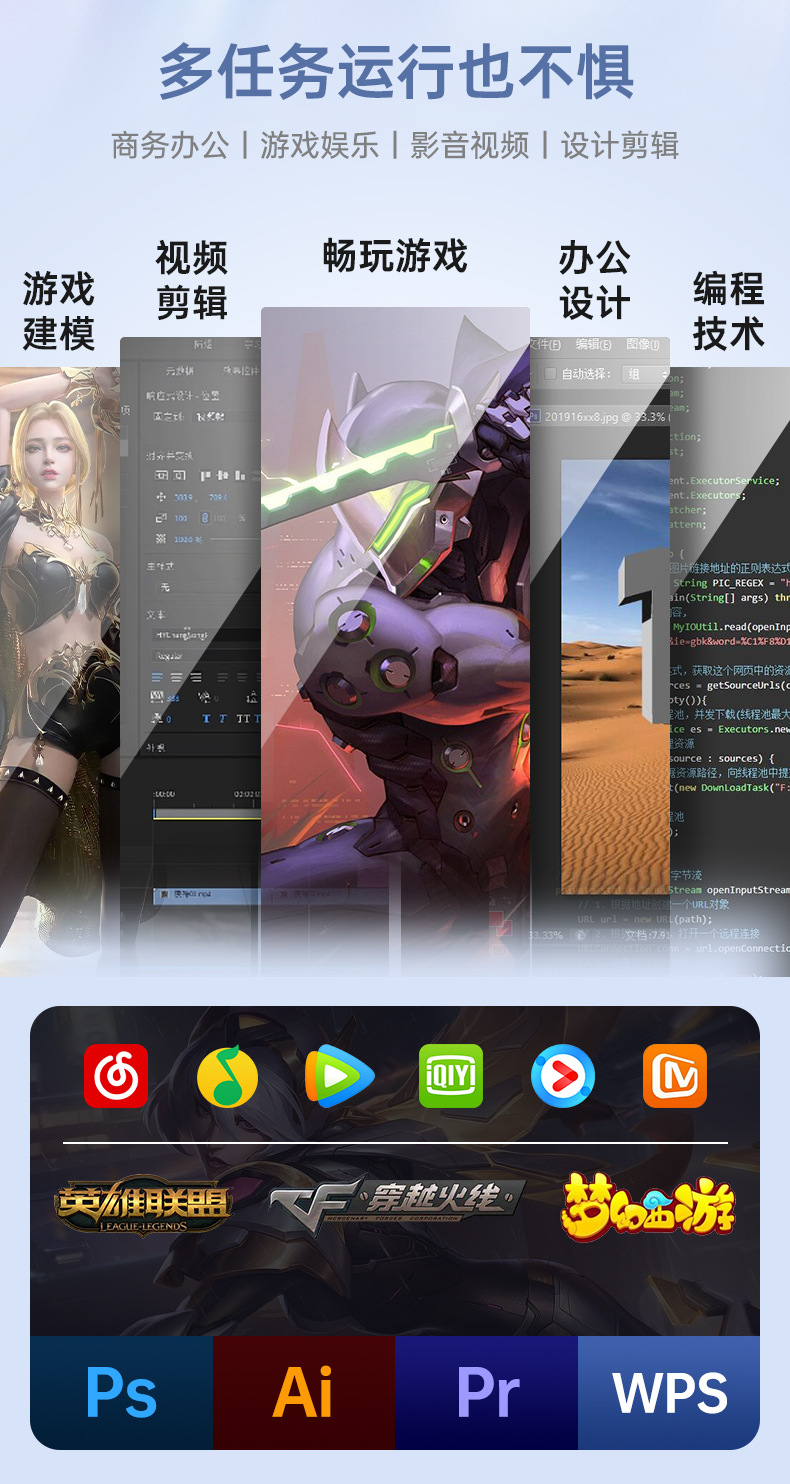
Task: Select the WPS tile
Action: (x=669, y=1392)
